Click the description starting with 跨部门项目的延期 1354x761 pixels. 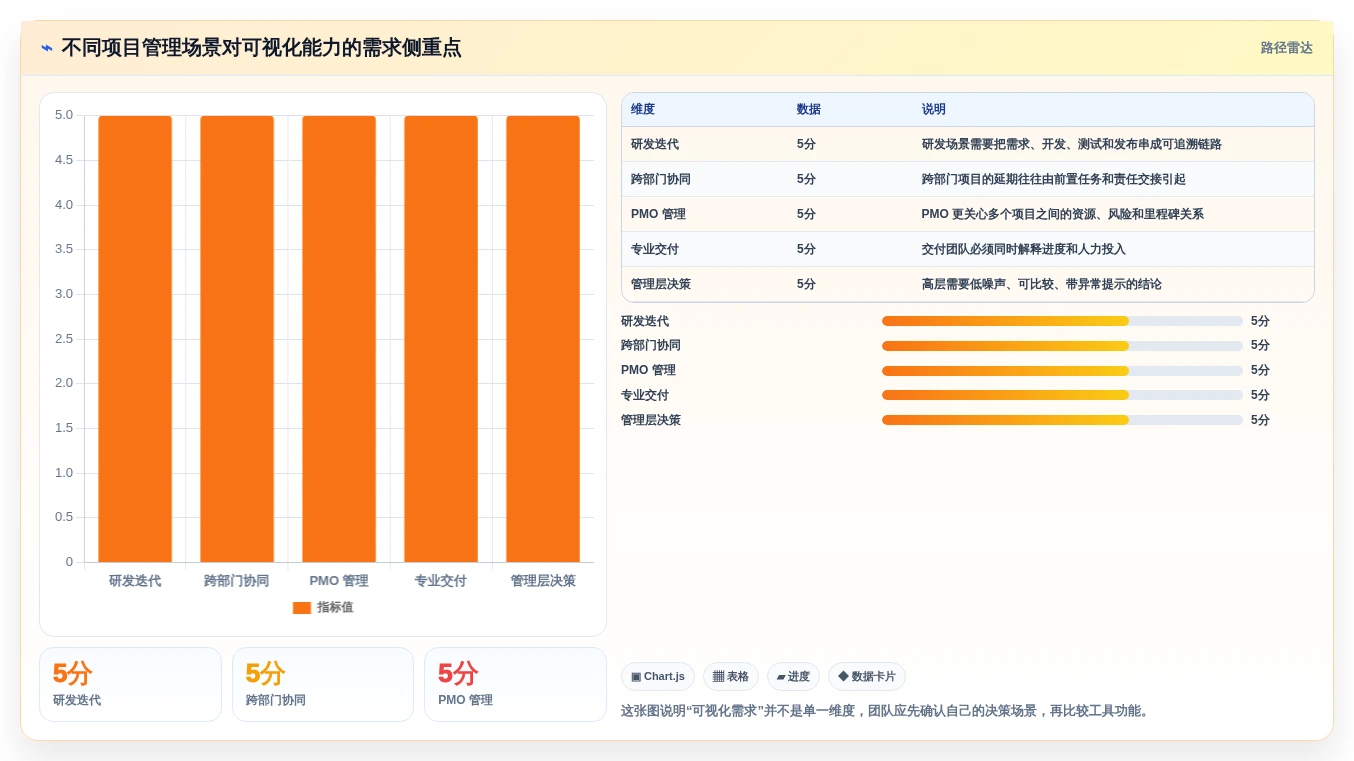pos(1054,180)
